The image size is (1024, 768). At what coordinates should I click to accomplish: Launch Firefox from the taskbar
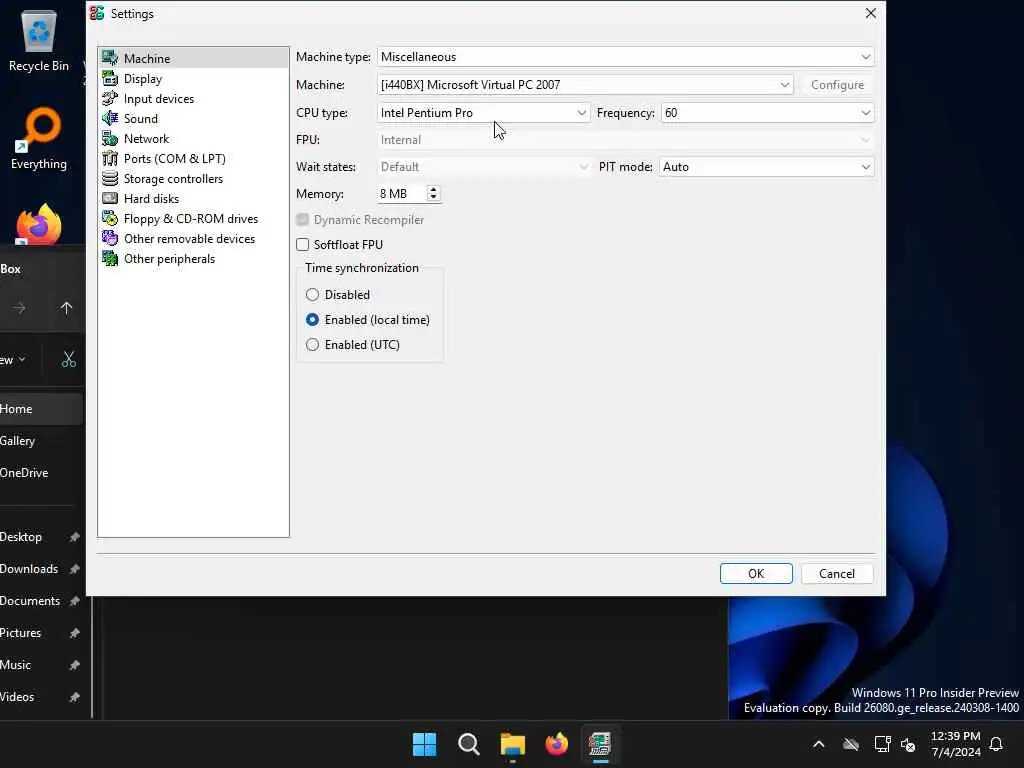pyautogui.click(x=556, y=744)
